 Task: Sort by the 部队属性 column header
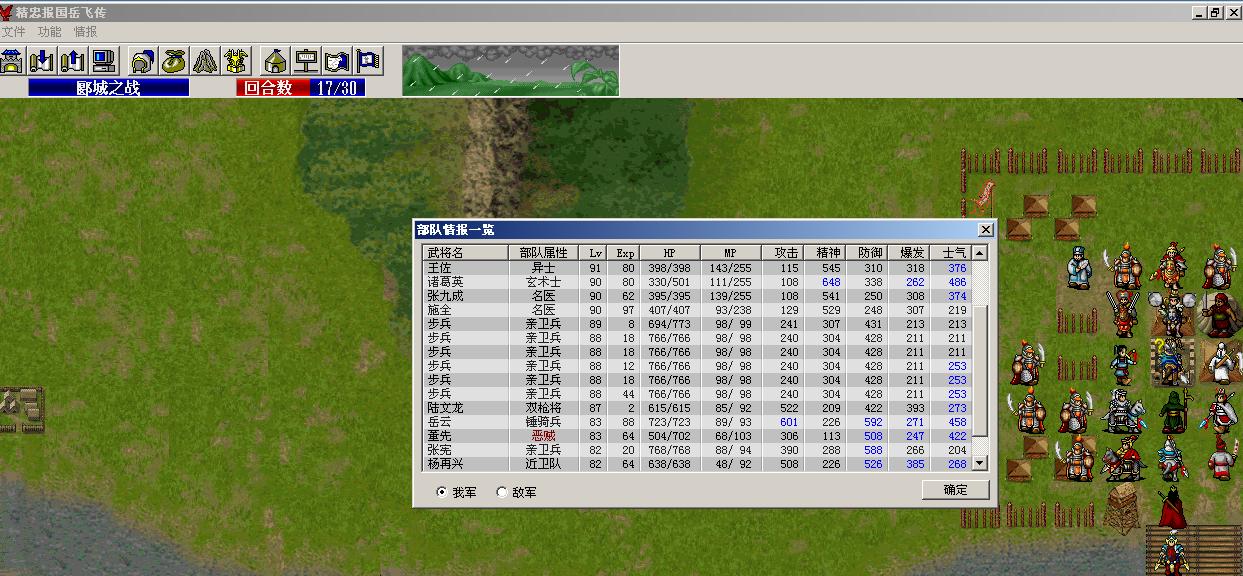544,253
